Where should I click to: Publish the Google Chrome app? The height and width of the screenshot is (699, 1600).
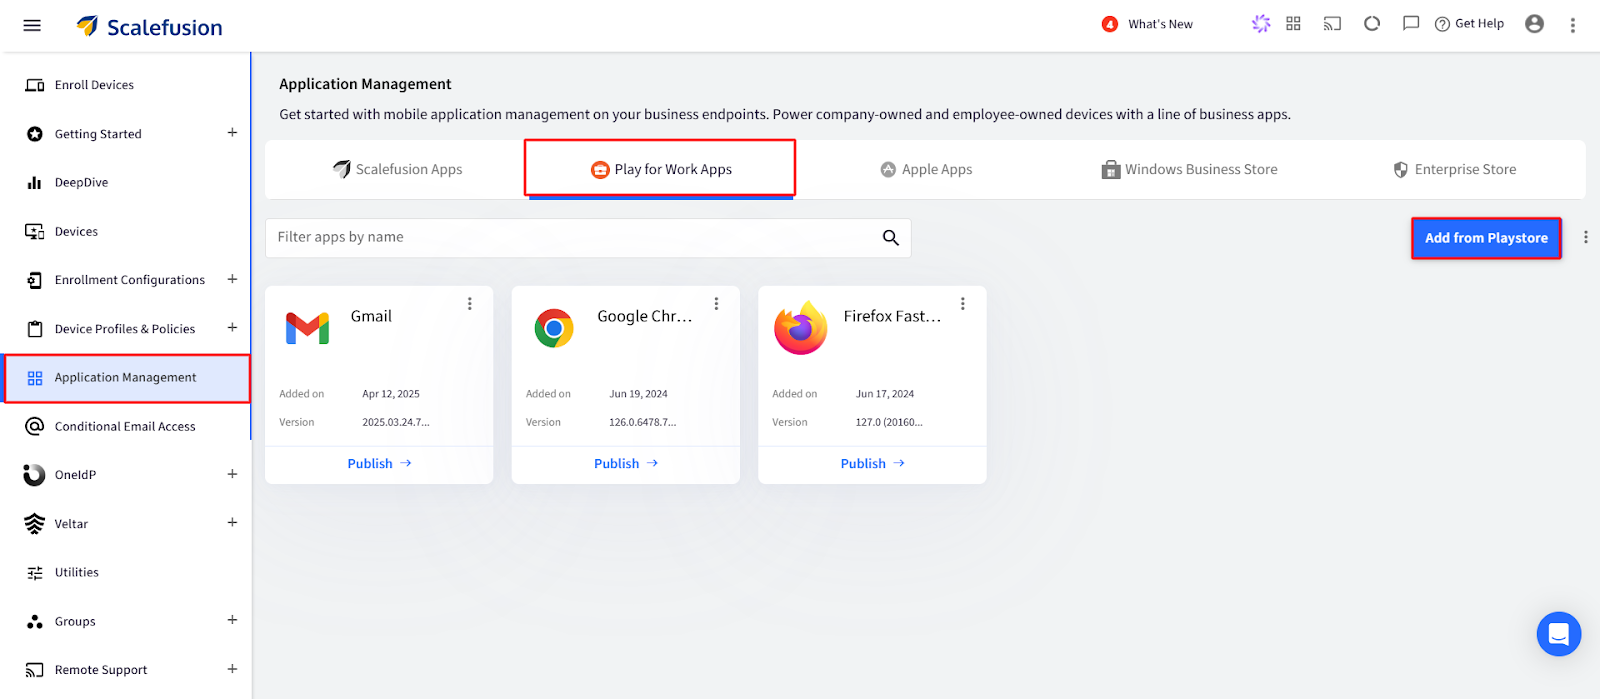coord(626,464)
